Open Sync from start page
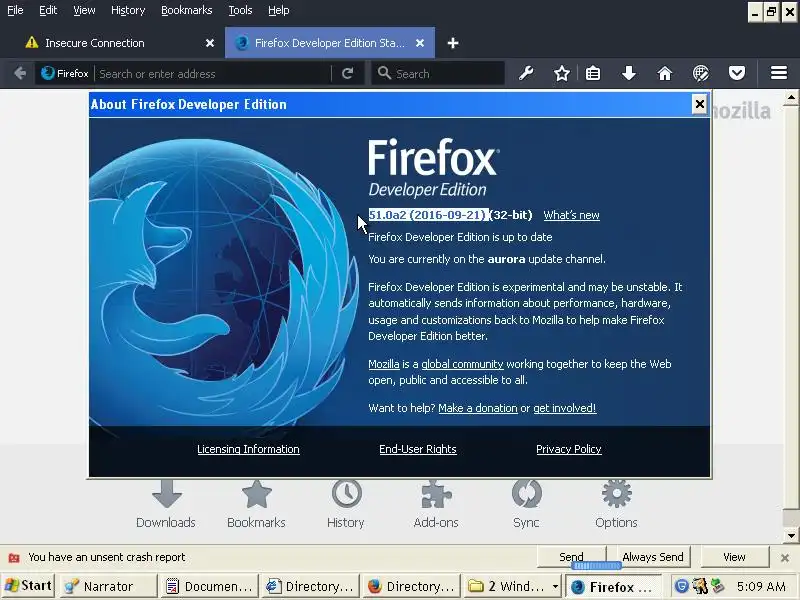The width and height of the screenshot is (800, 600). click(526, 505)
